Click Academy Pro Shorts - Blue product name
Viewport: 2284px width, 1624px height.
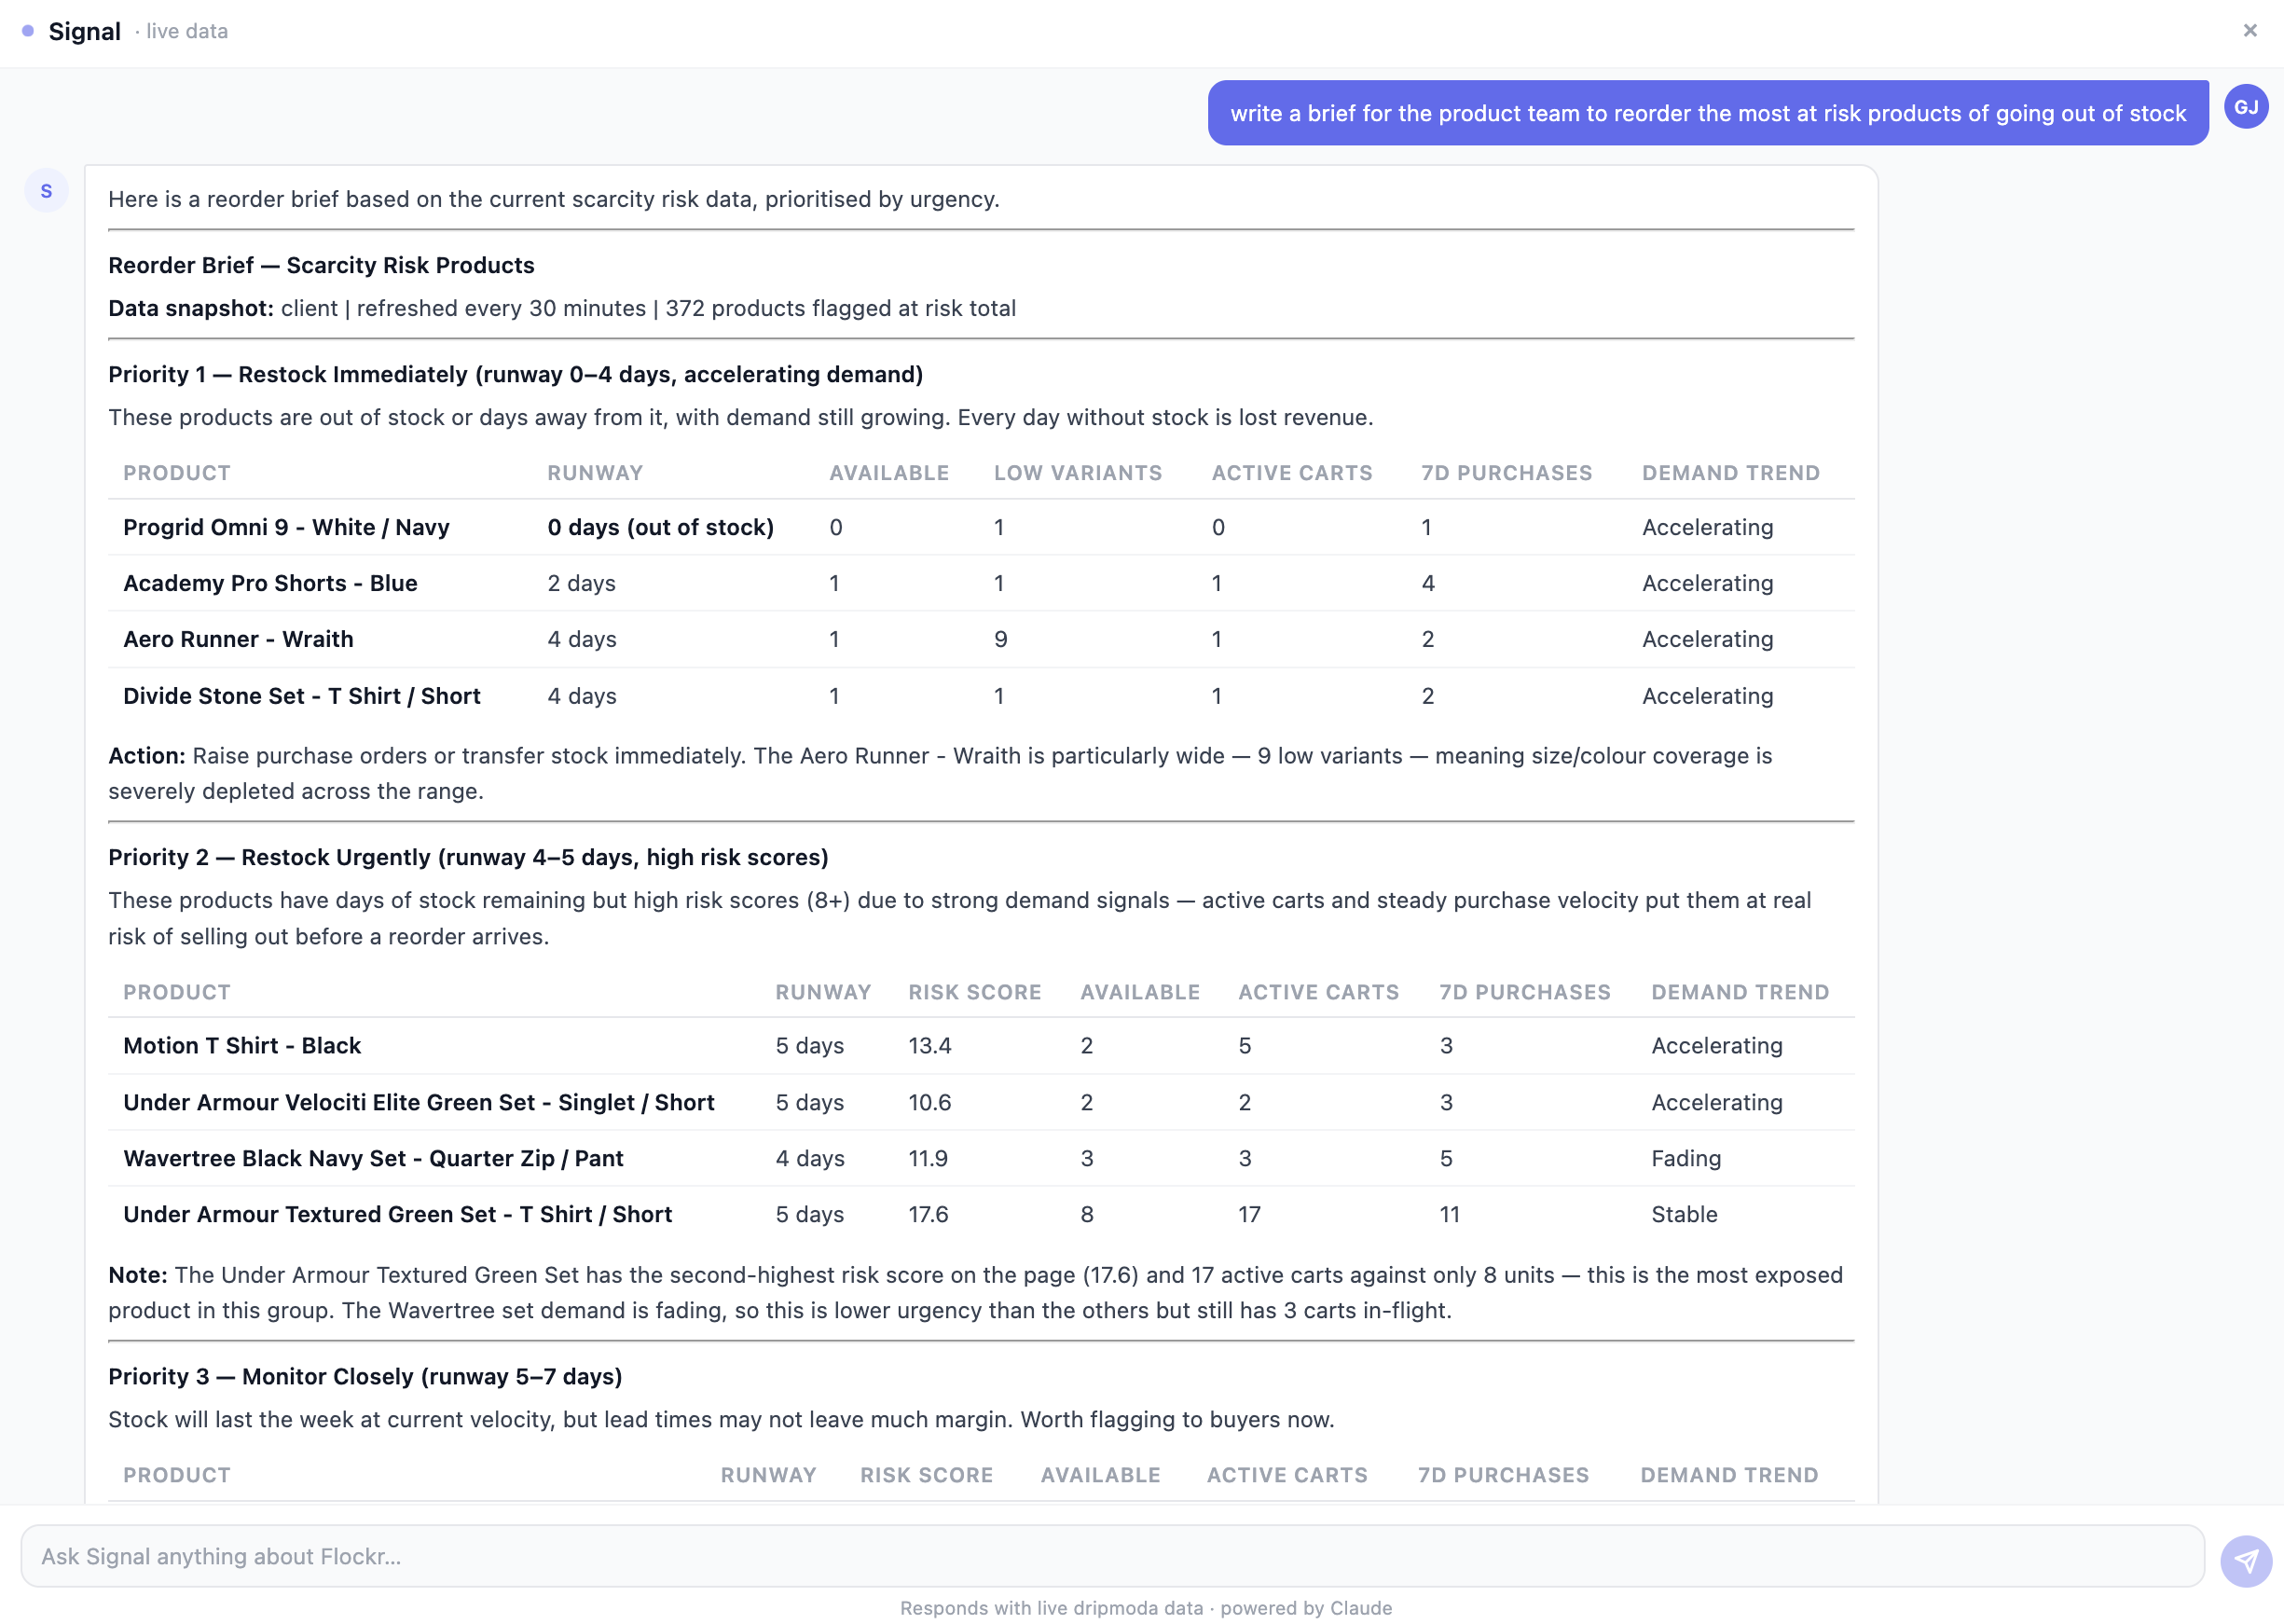(270, 583)
